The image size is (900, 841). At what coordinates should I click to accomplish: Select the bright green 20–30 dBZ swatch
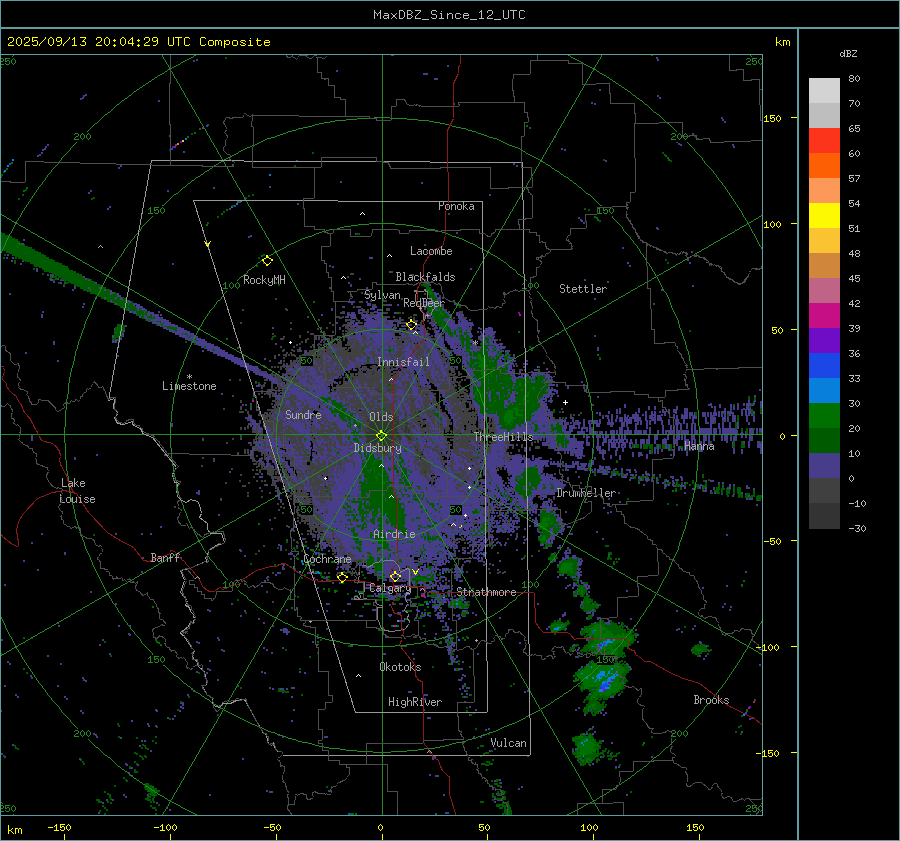pos(824,416)
